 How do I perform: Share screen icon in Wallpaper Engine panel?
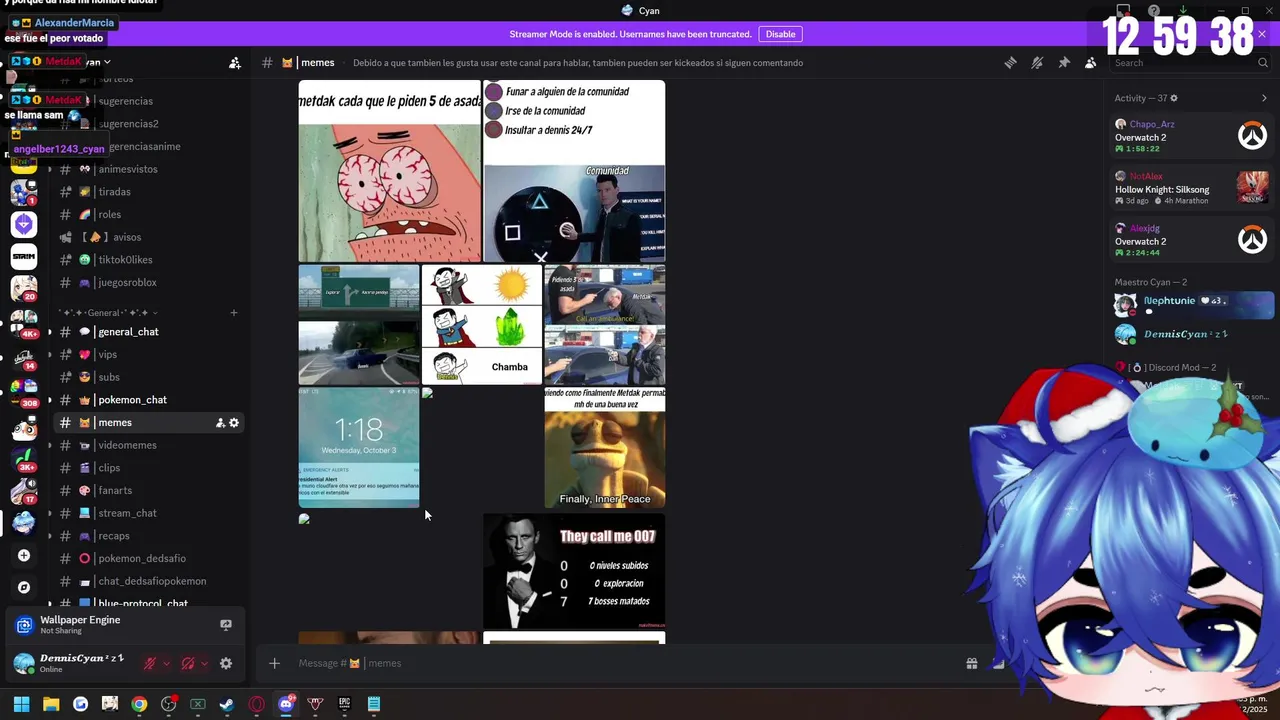[x=226, y=625]
